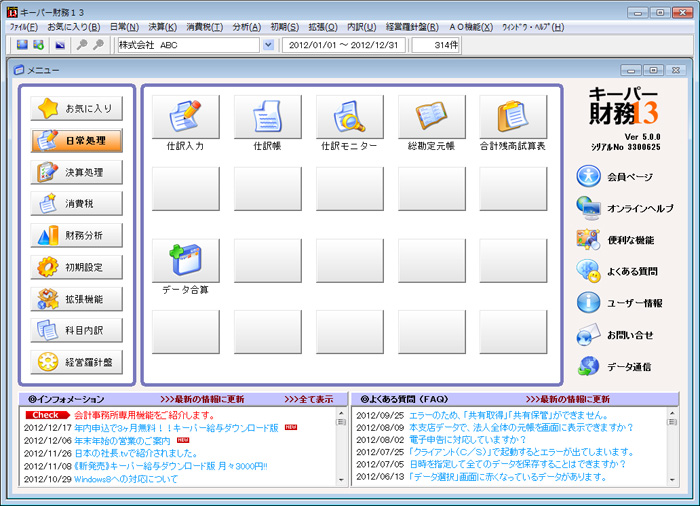This screenshot has height=506, width=700.
Task: Select 決算処理 sidebar category
Action: pos(76,172)
